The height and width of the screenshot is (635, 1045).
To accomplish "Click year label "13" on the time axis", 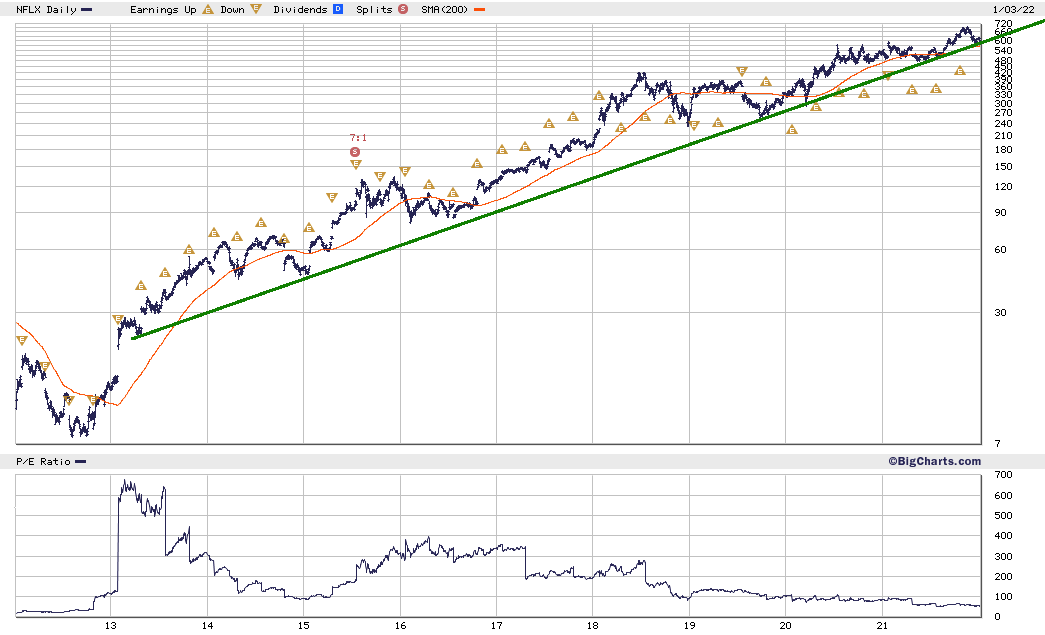I will click(111, 626).
